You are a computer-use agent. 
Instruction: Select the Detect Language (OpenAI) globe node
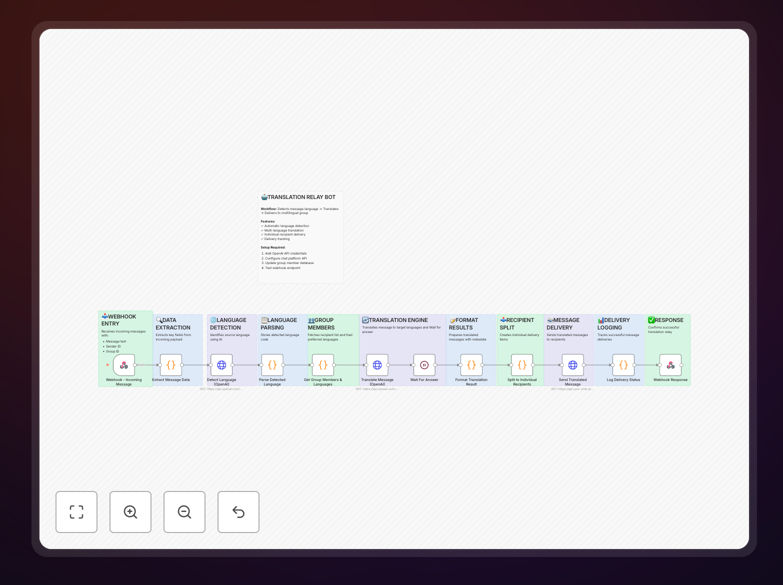coord(222,365)
